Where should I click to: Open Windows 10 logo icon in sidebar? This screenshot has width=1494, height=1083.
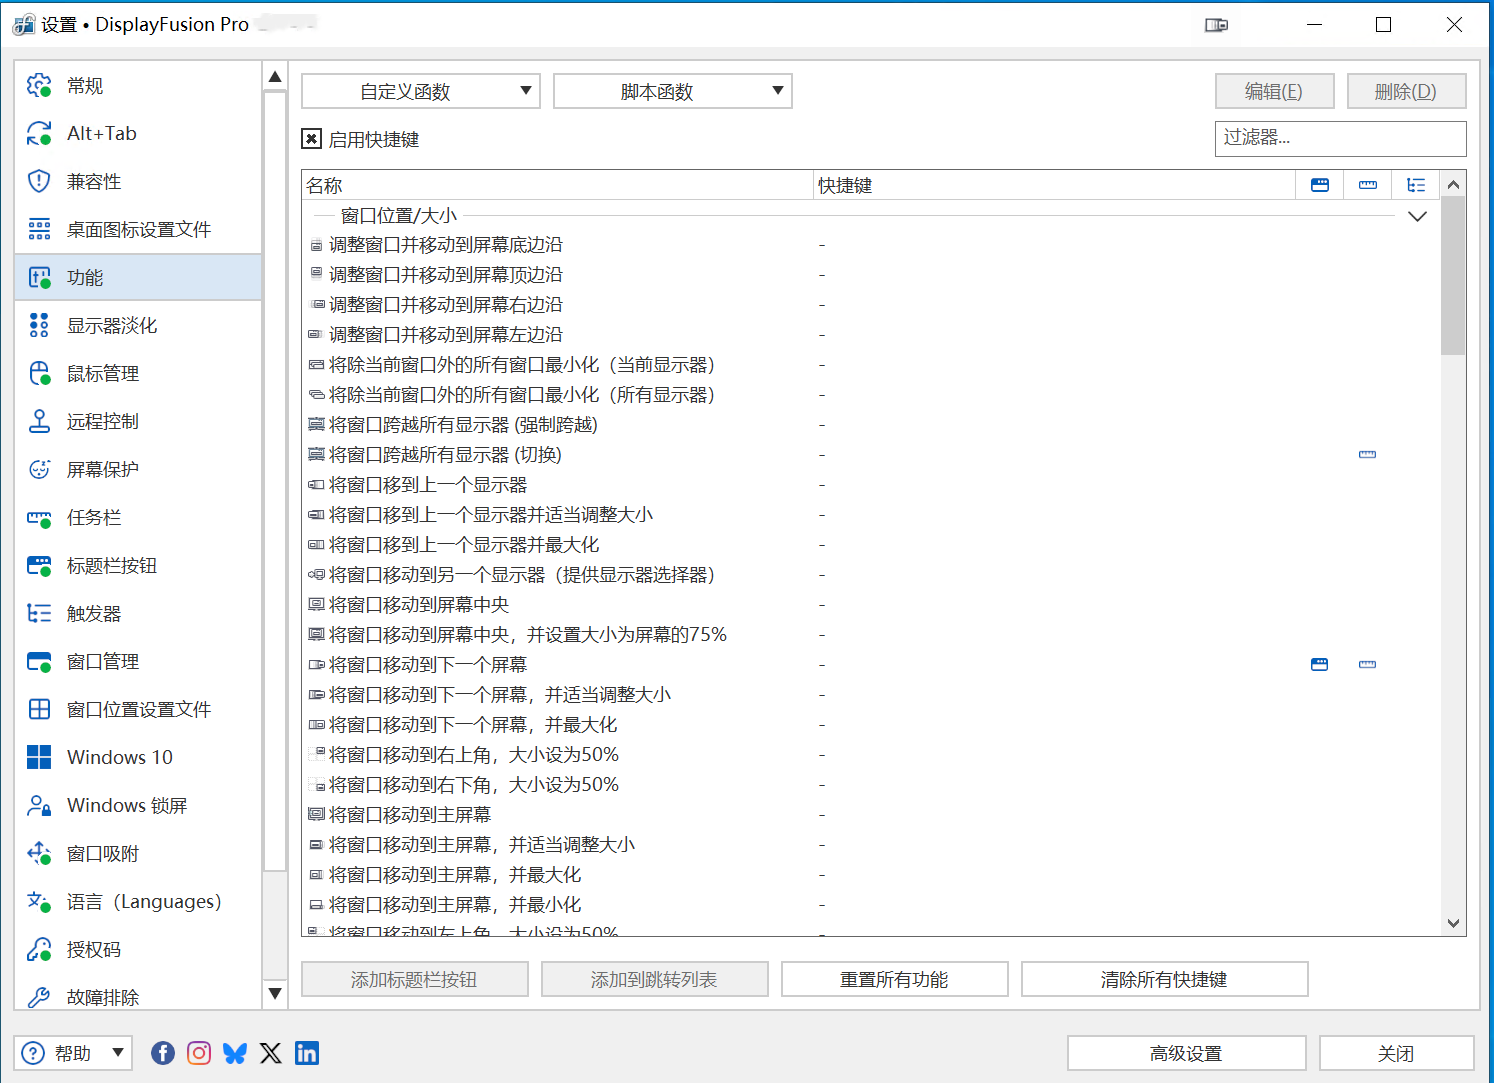[39, 758]
